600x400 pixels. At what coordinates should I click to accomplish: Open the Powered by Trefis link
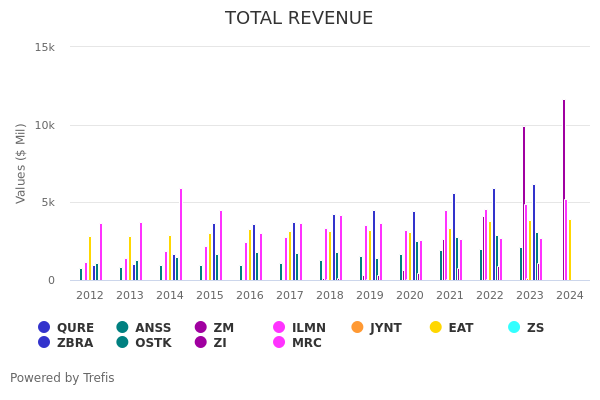62,378
